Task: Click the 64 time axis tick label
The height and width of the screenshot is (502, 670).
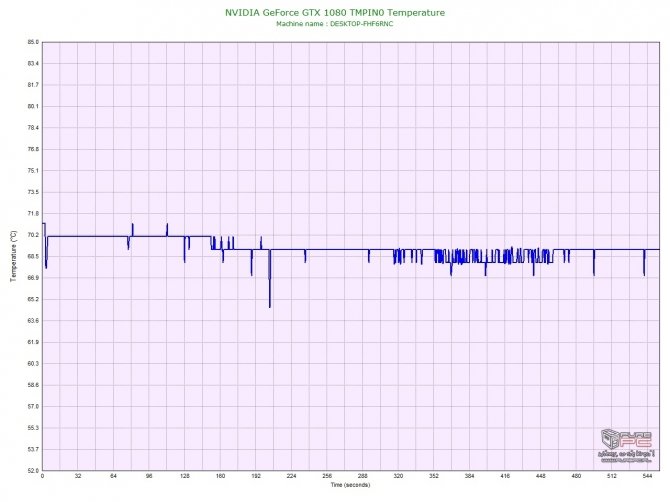Action: coord(113,476)
